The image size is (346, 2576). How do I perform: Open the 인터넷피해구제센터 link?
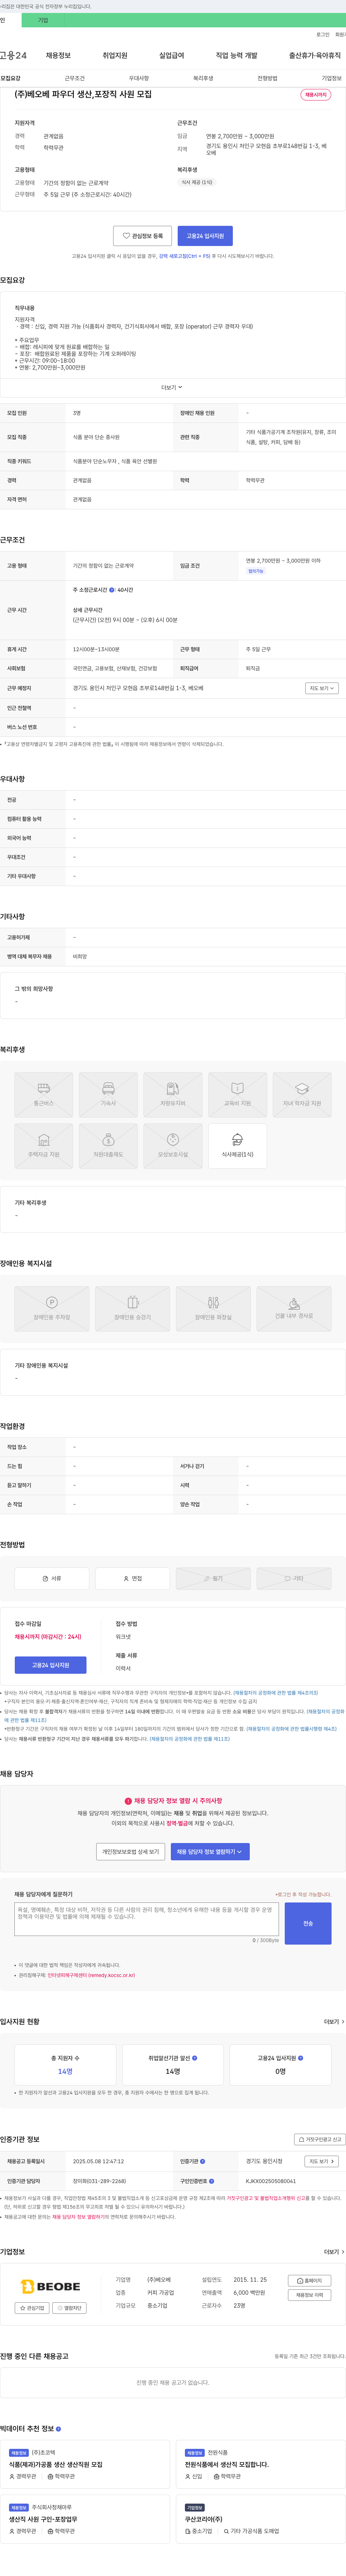(90, 1975)
